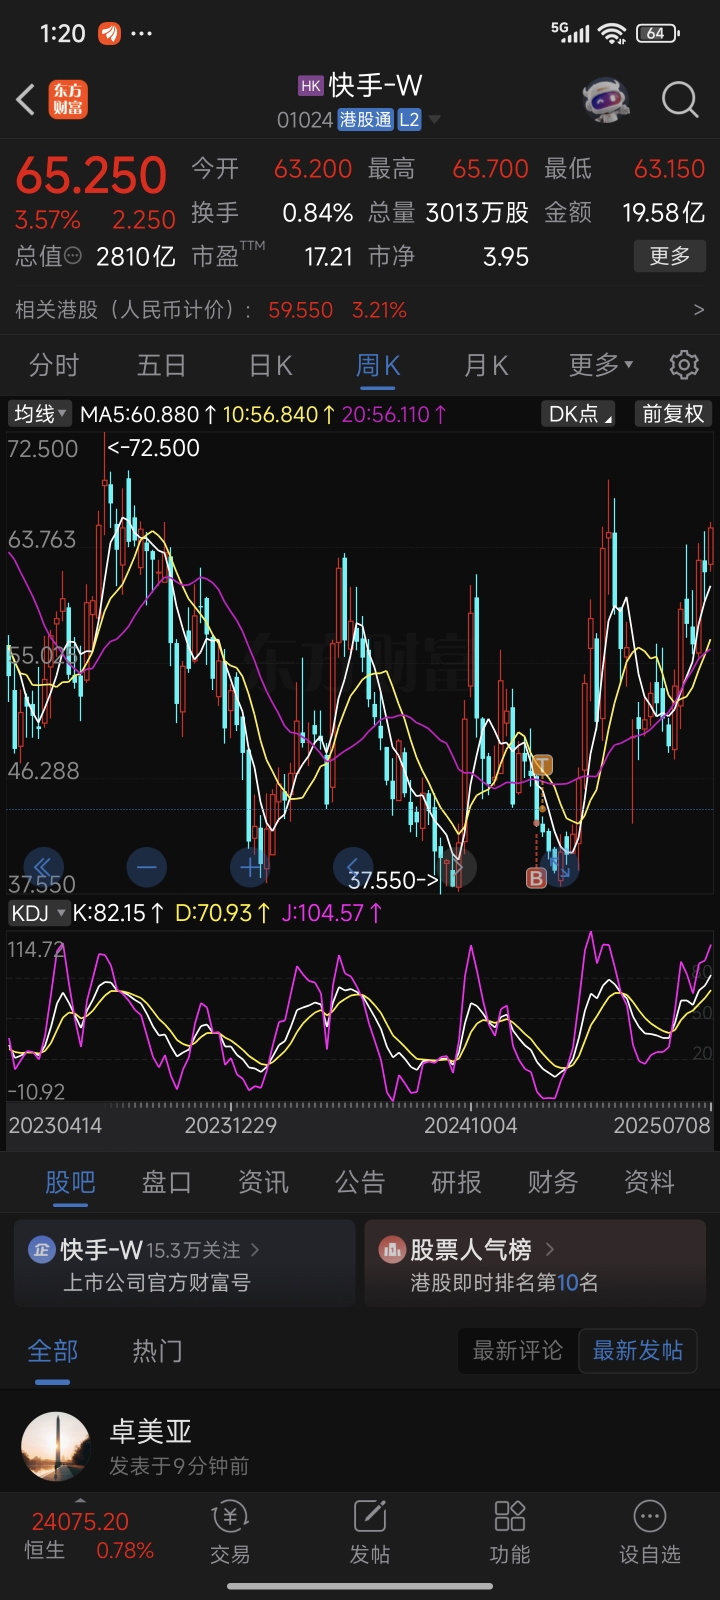This screenshot has width=720, height=1600.
Task: Open the robot assistant avatar
Action: coord(606,100)
